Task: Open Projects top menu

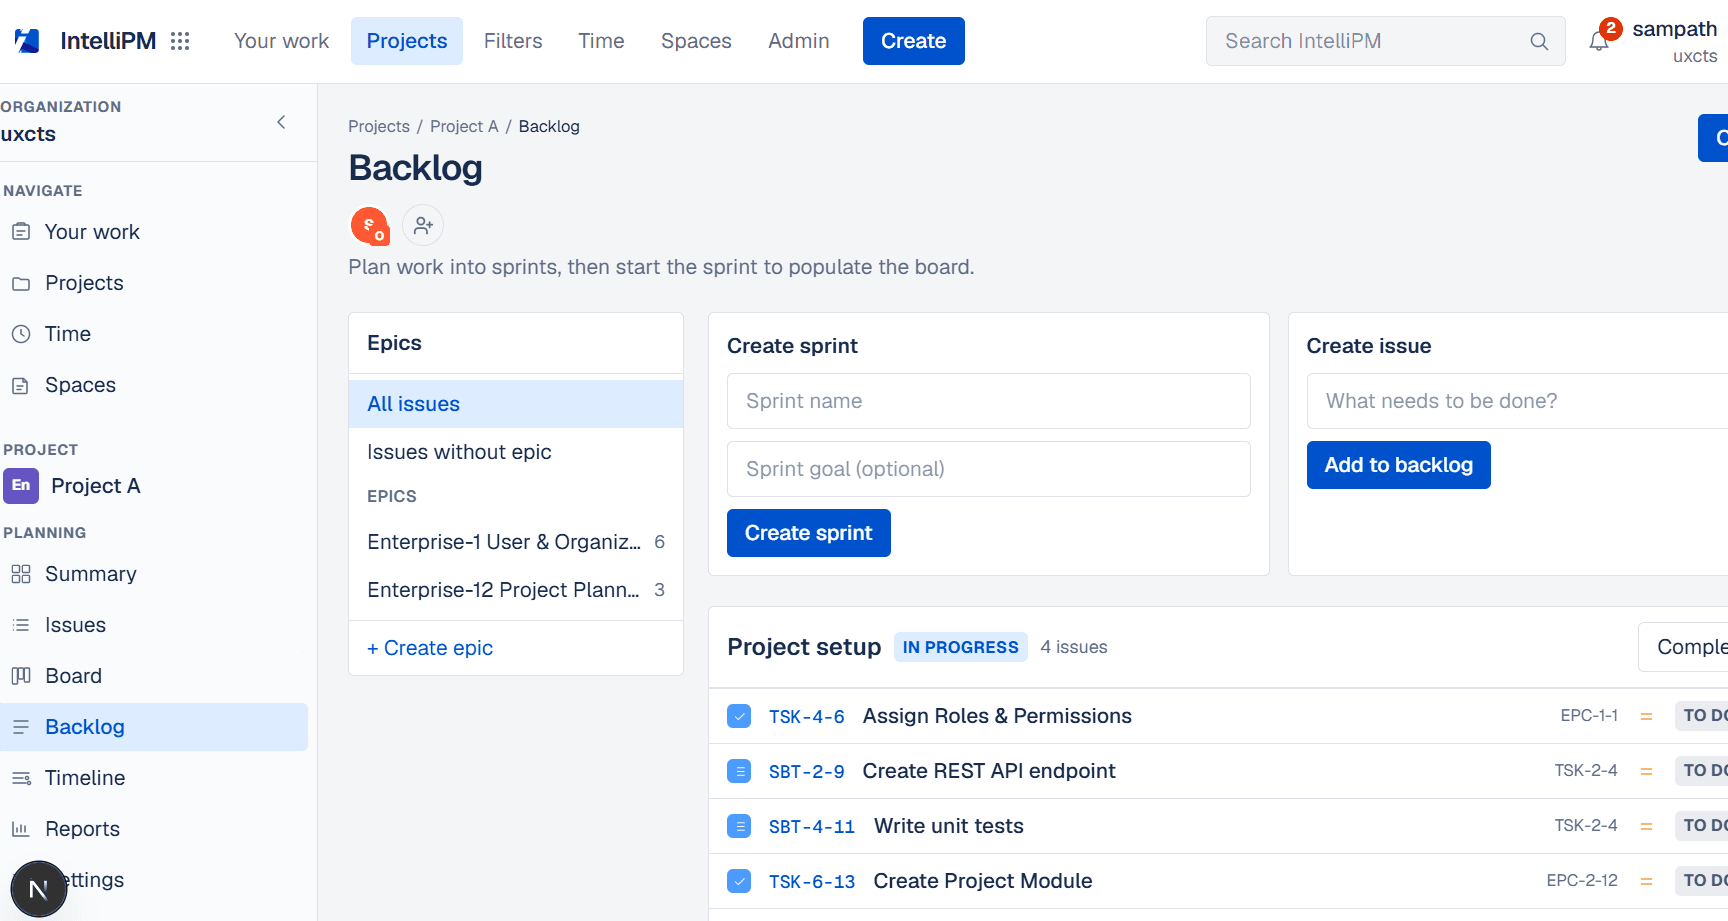Action: point(407,41)
